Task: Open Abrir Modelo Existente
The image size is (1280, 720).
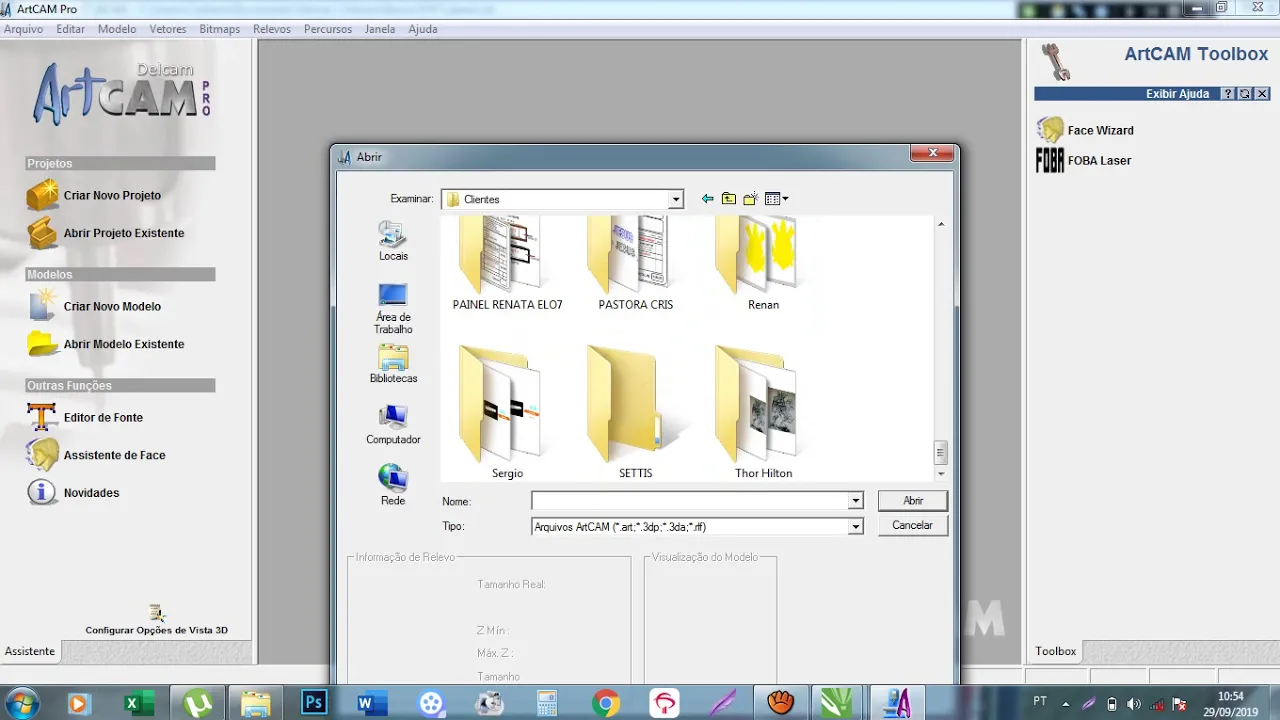Action: (123, 344)
